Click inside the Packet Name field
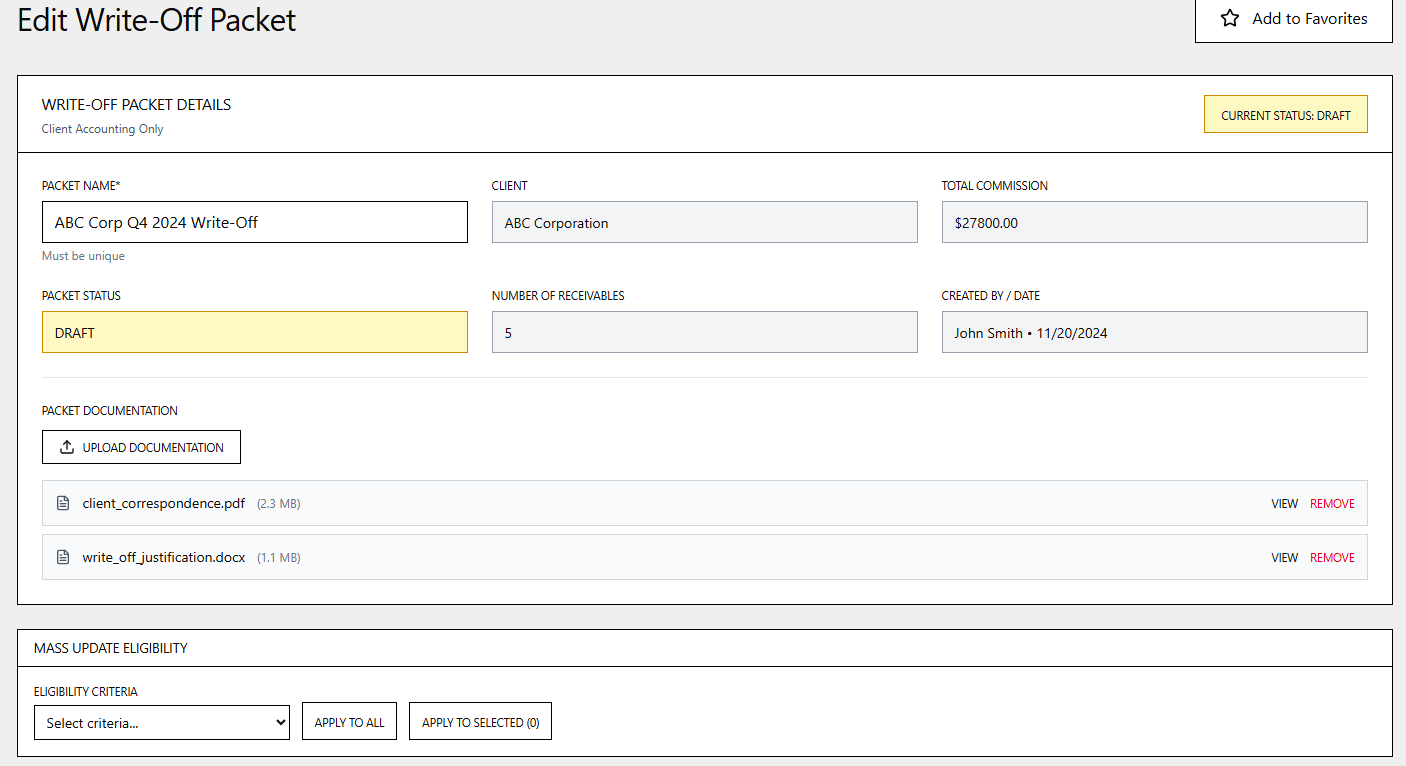The width and height of the screenshot is (1406, 766). [254, 222]
